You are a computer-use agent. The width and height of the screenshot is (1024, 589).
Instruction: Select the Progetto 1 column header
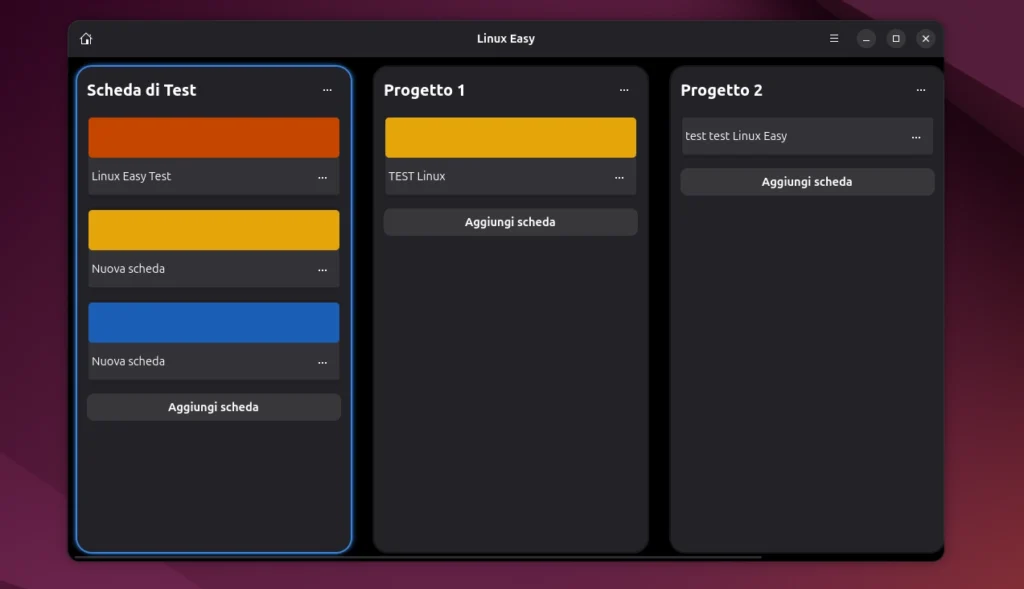tap(424, 90)
